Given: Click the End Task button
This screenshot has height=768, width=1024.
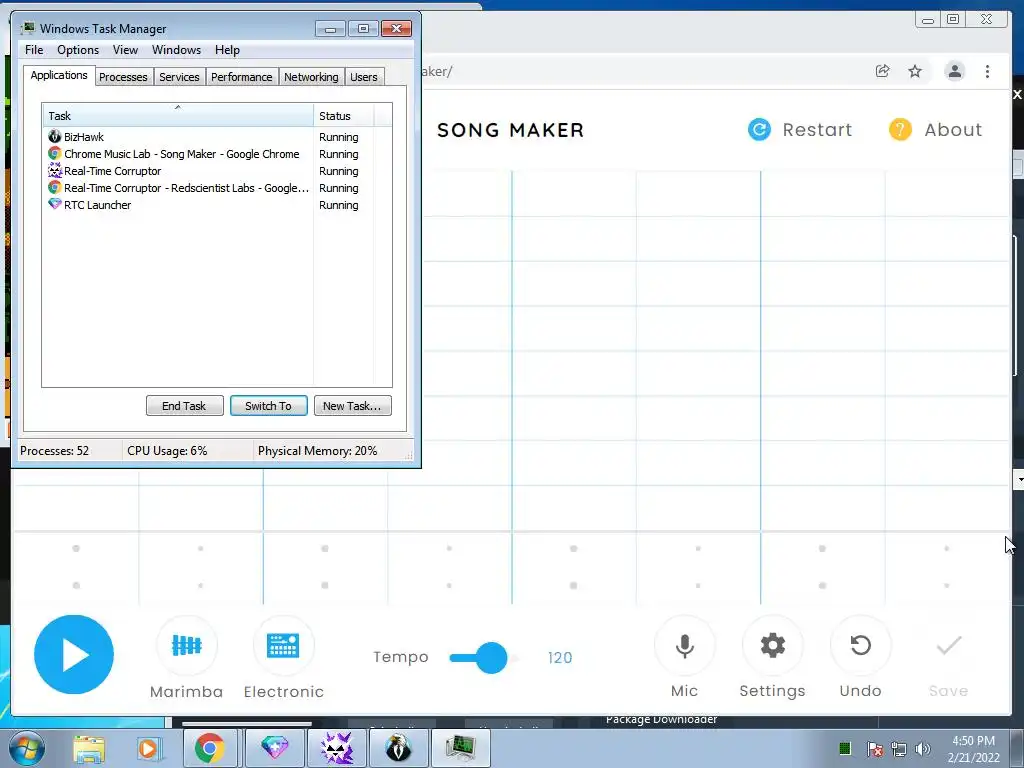Looking at the screenshot, I should coord(184,406).
